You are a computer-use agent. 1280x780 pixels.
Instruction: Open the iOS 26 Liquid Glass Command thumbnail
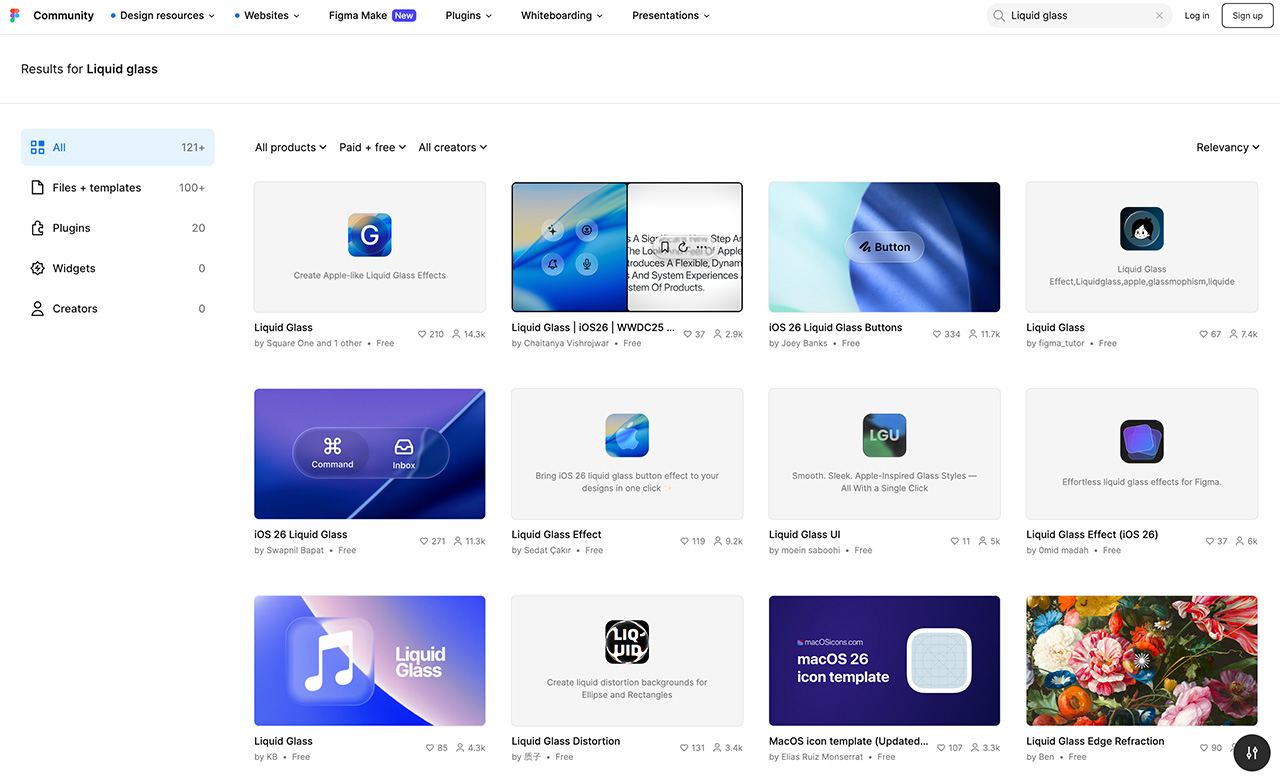[x=370, y=454]
